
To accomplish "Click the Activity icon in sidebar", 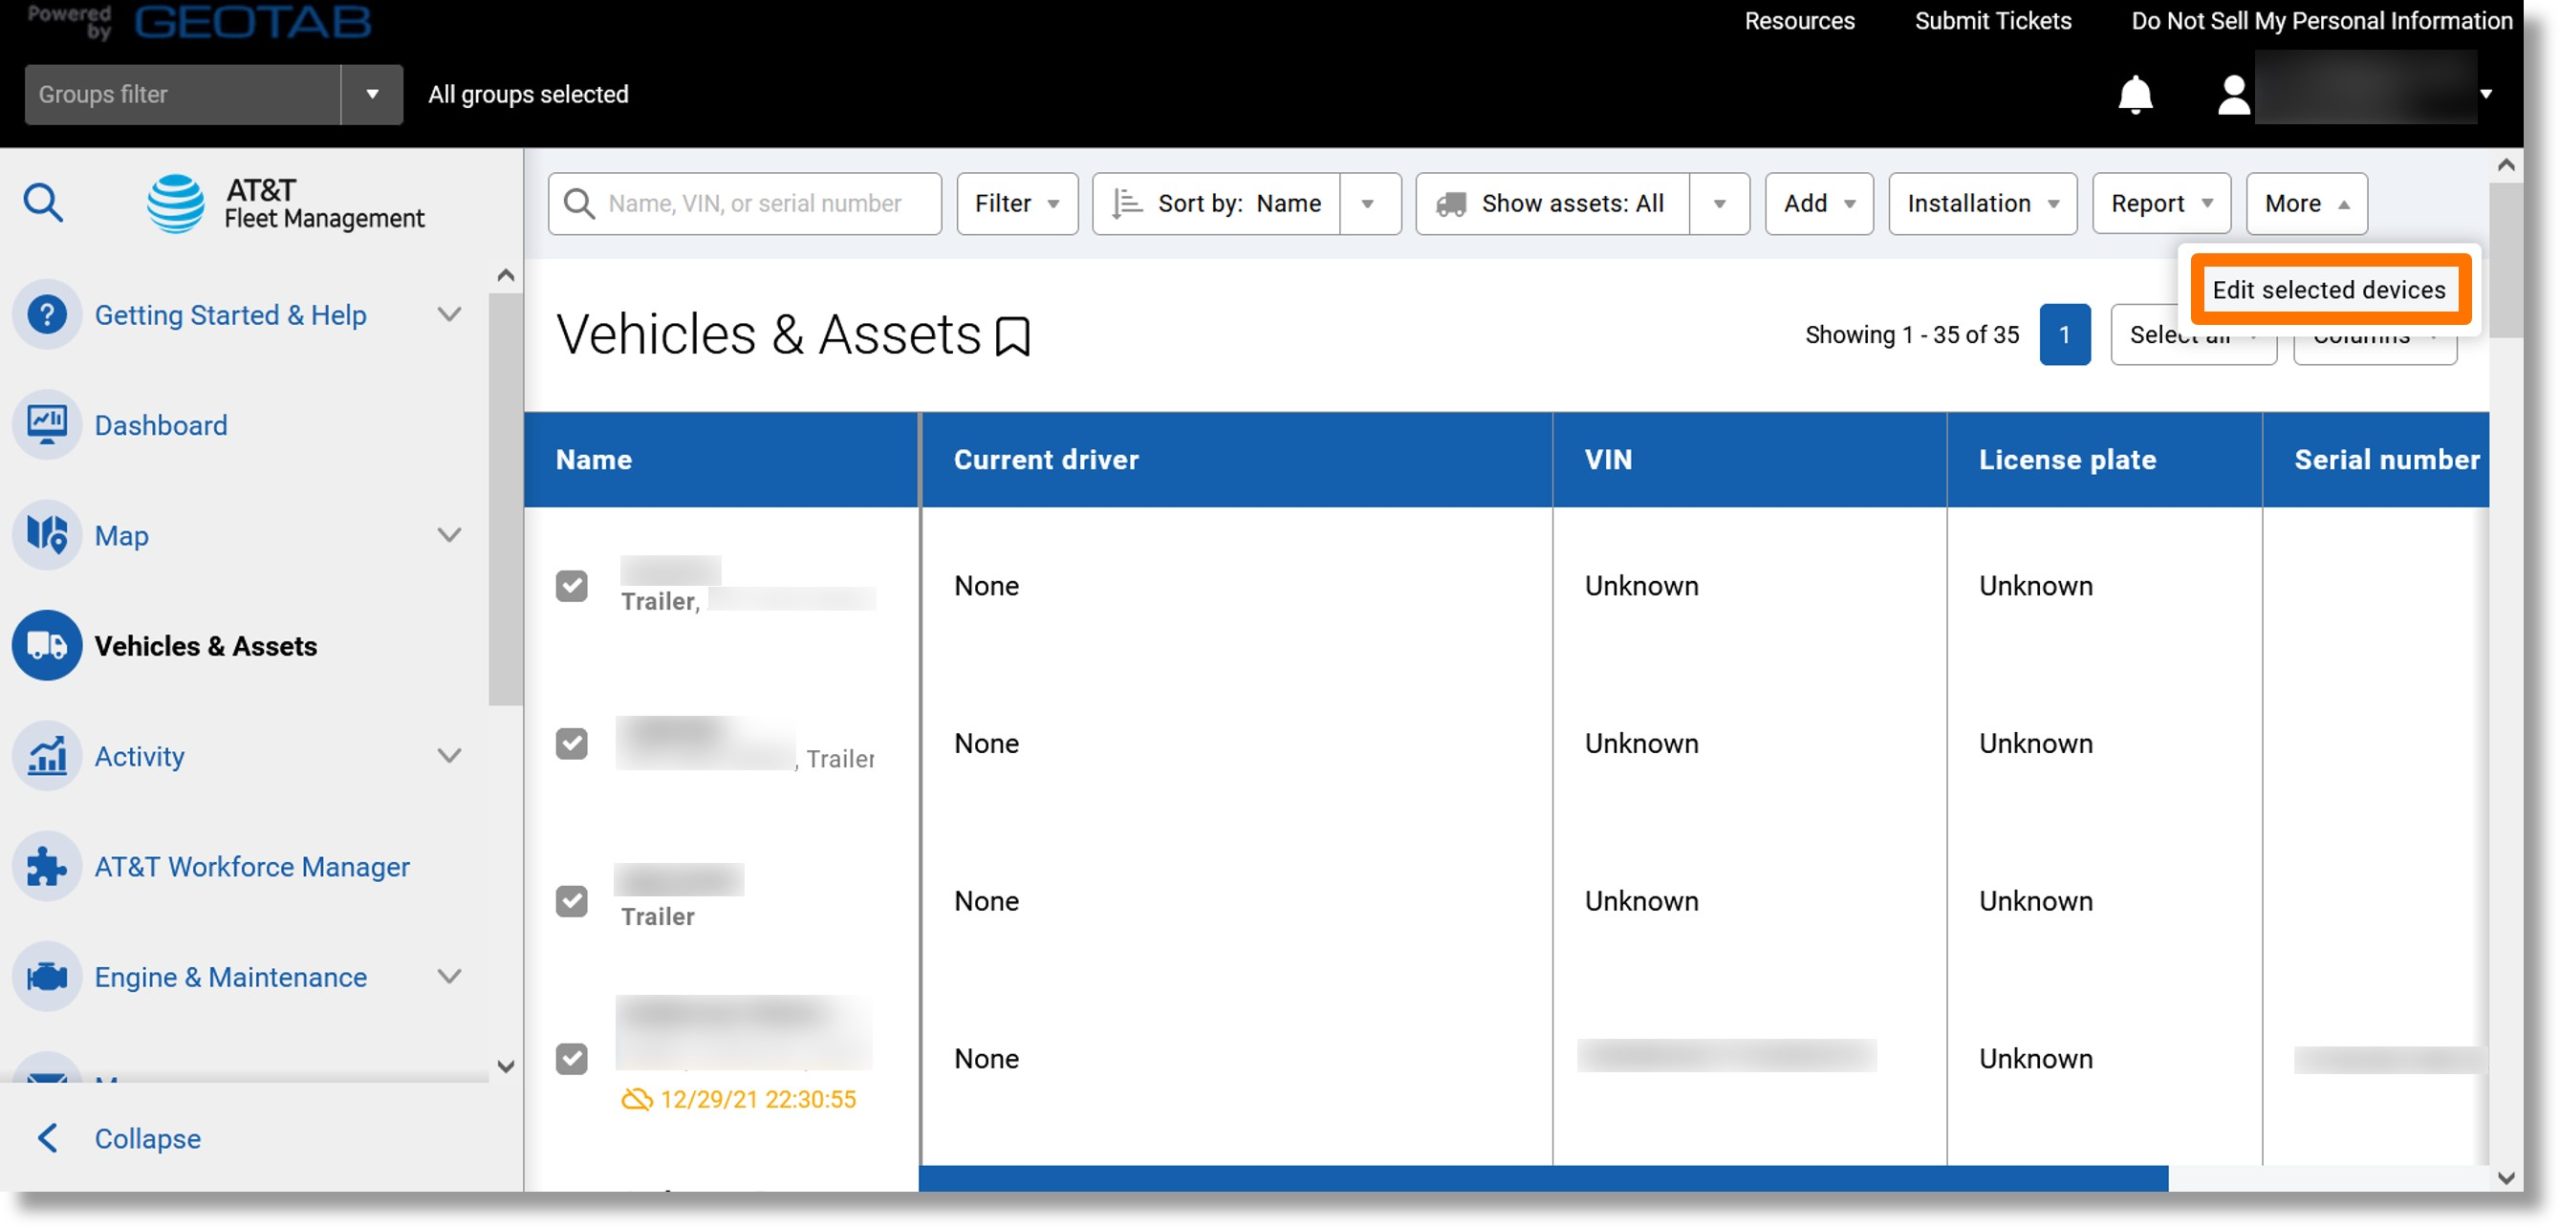I will [x=46, y=754].
